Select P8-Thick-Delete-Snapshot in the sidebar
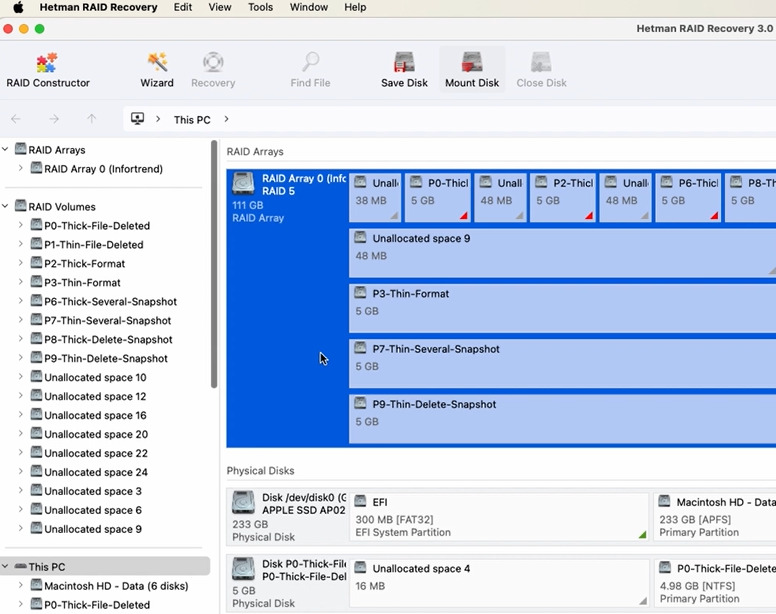 click(108, 339)
